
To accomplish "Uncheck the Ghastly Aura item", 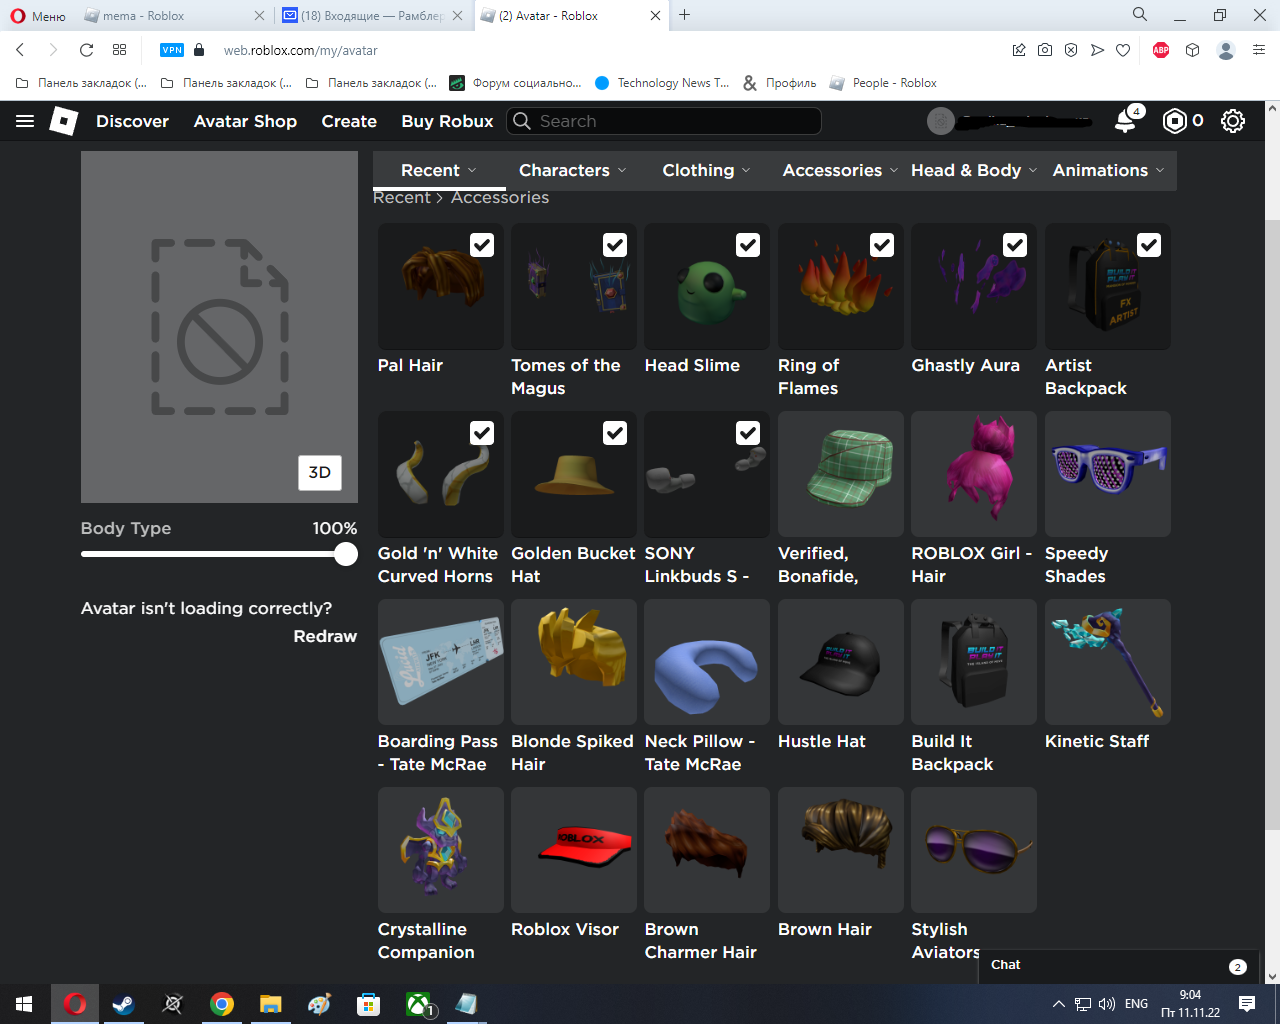I will (1015, 245).
